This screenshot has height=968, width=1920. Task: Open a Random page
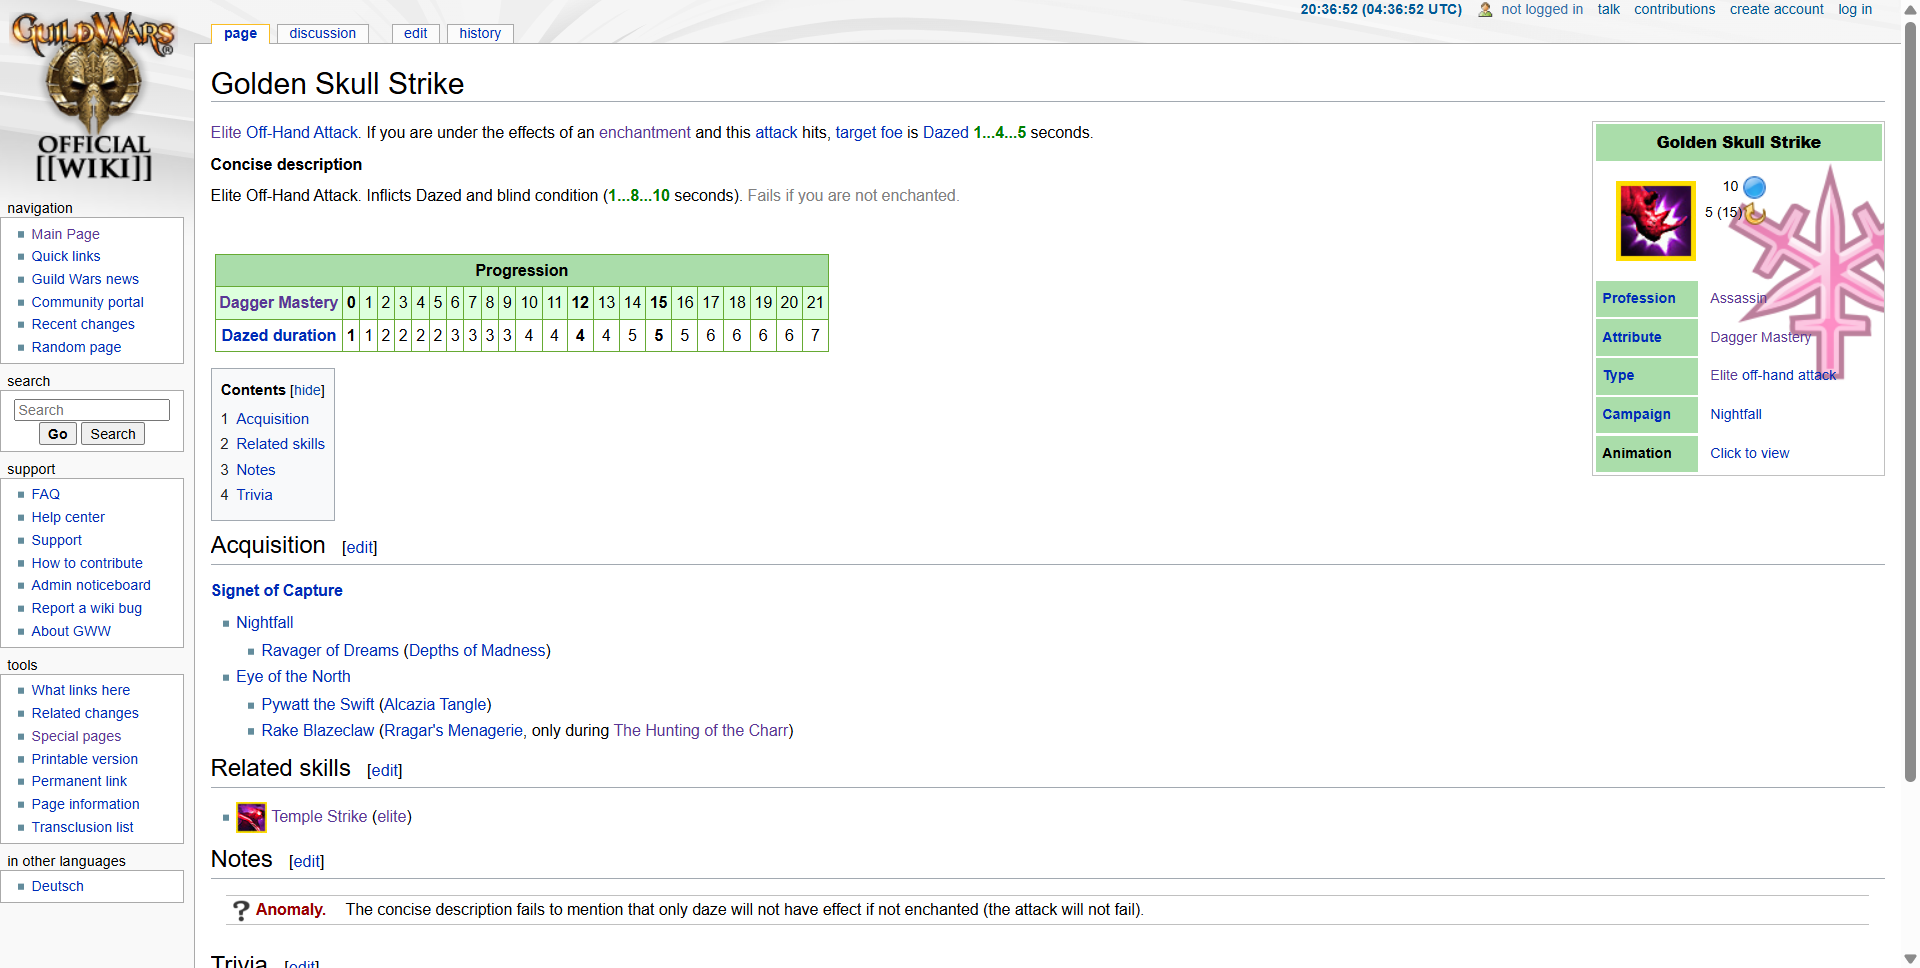pyautogui.click(x=76, y=347)
